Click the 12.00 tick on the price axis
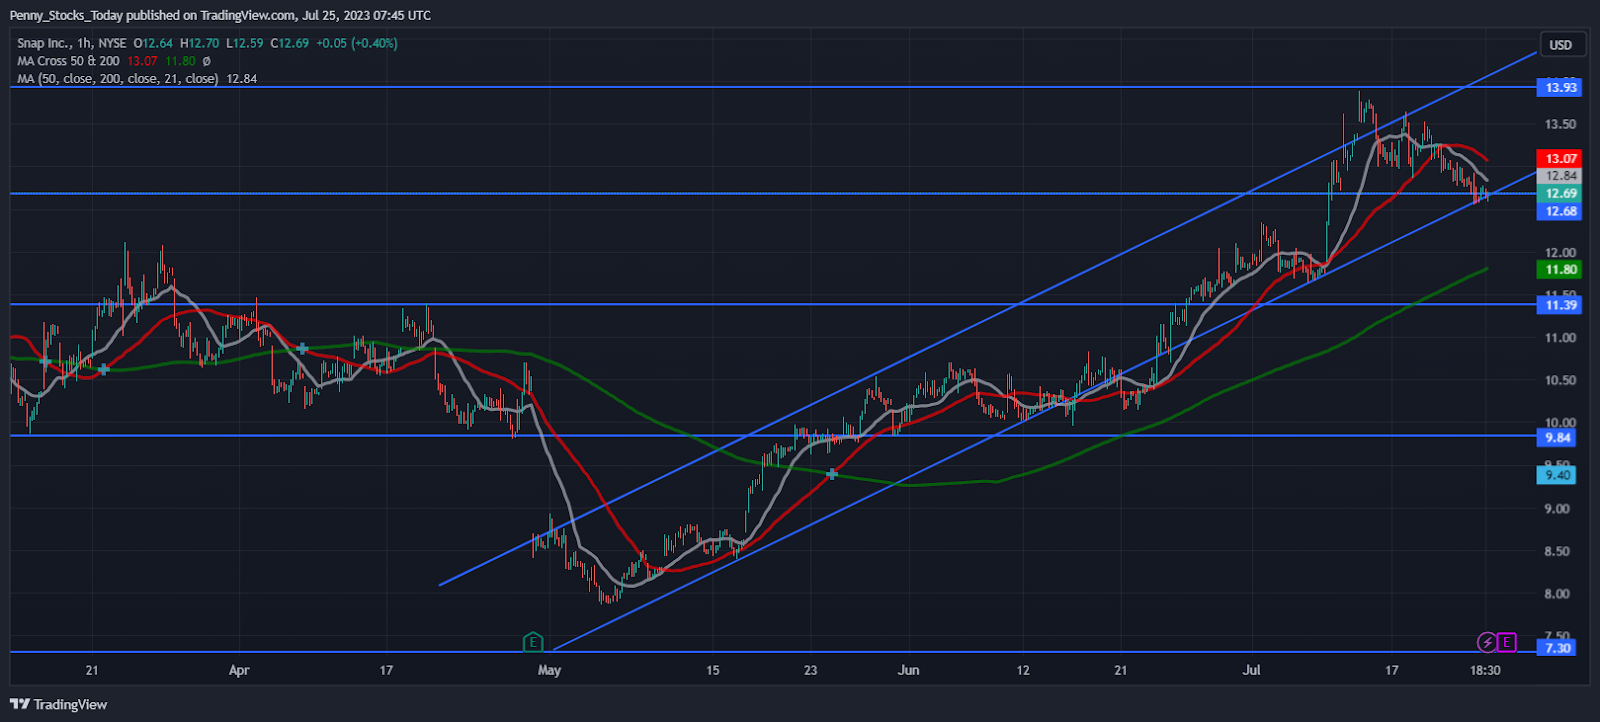1600x722 pixels. (x=1560, y=253)
